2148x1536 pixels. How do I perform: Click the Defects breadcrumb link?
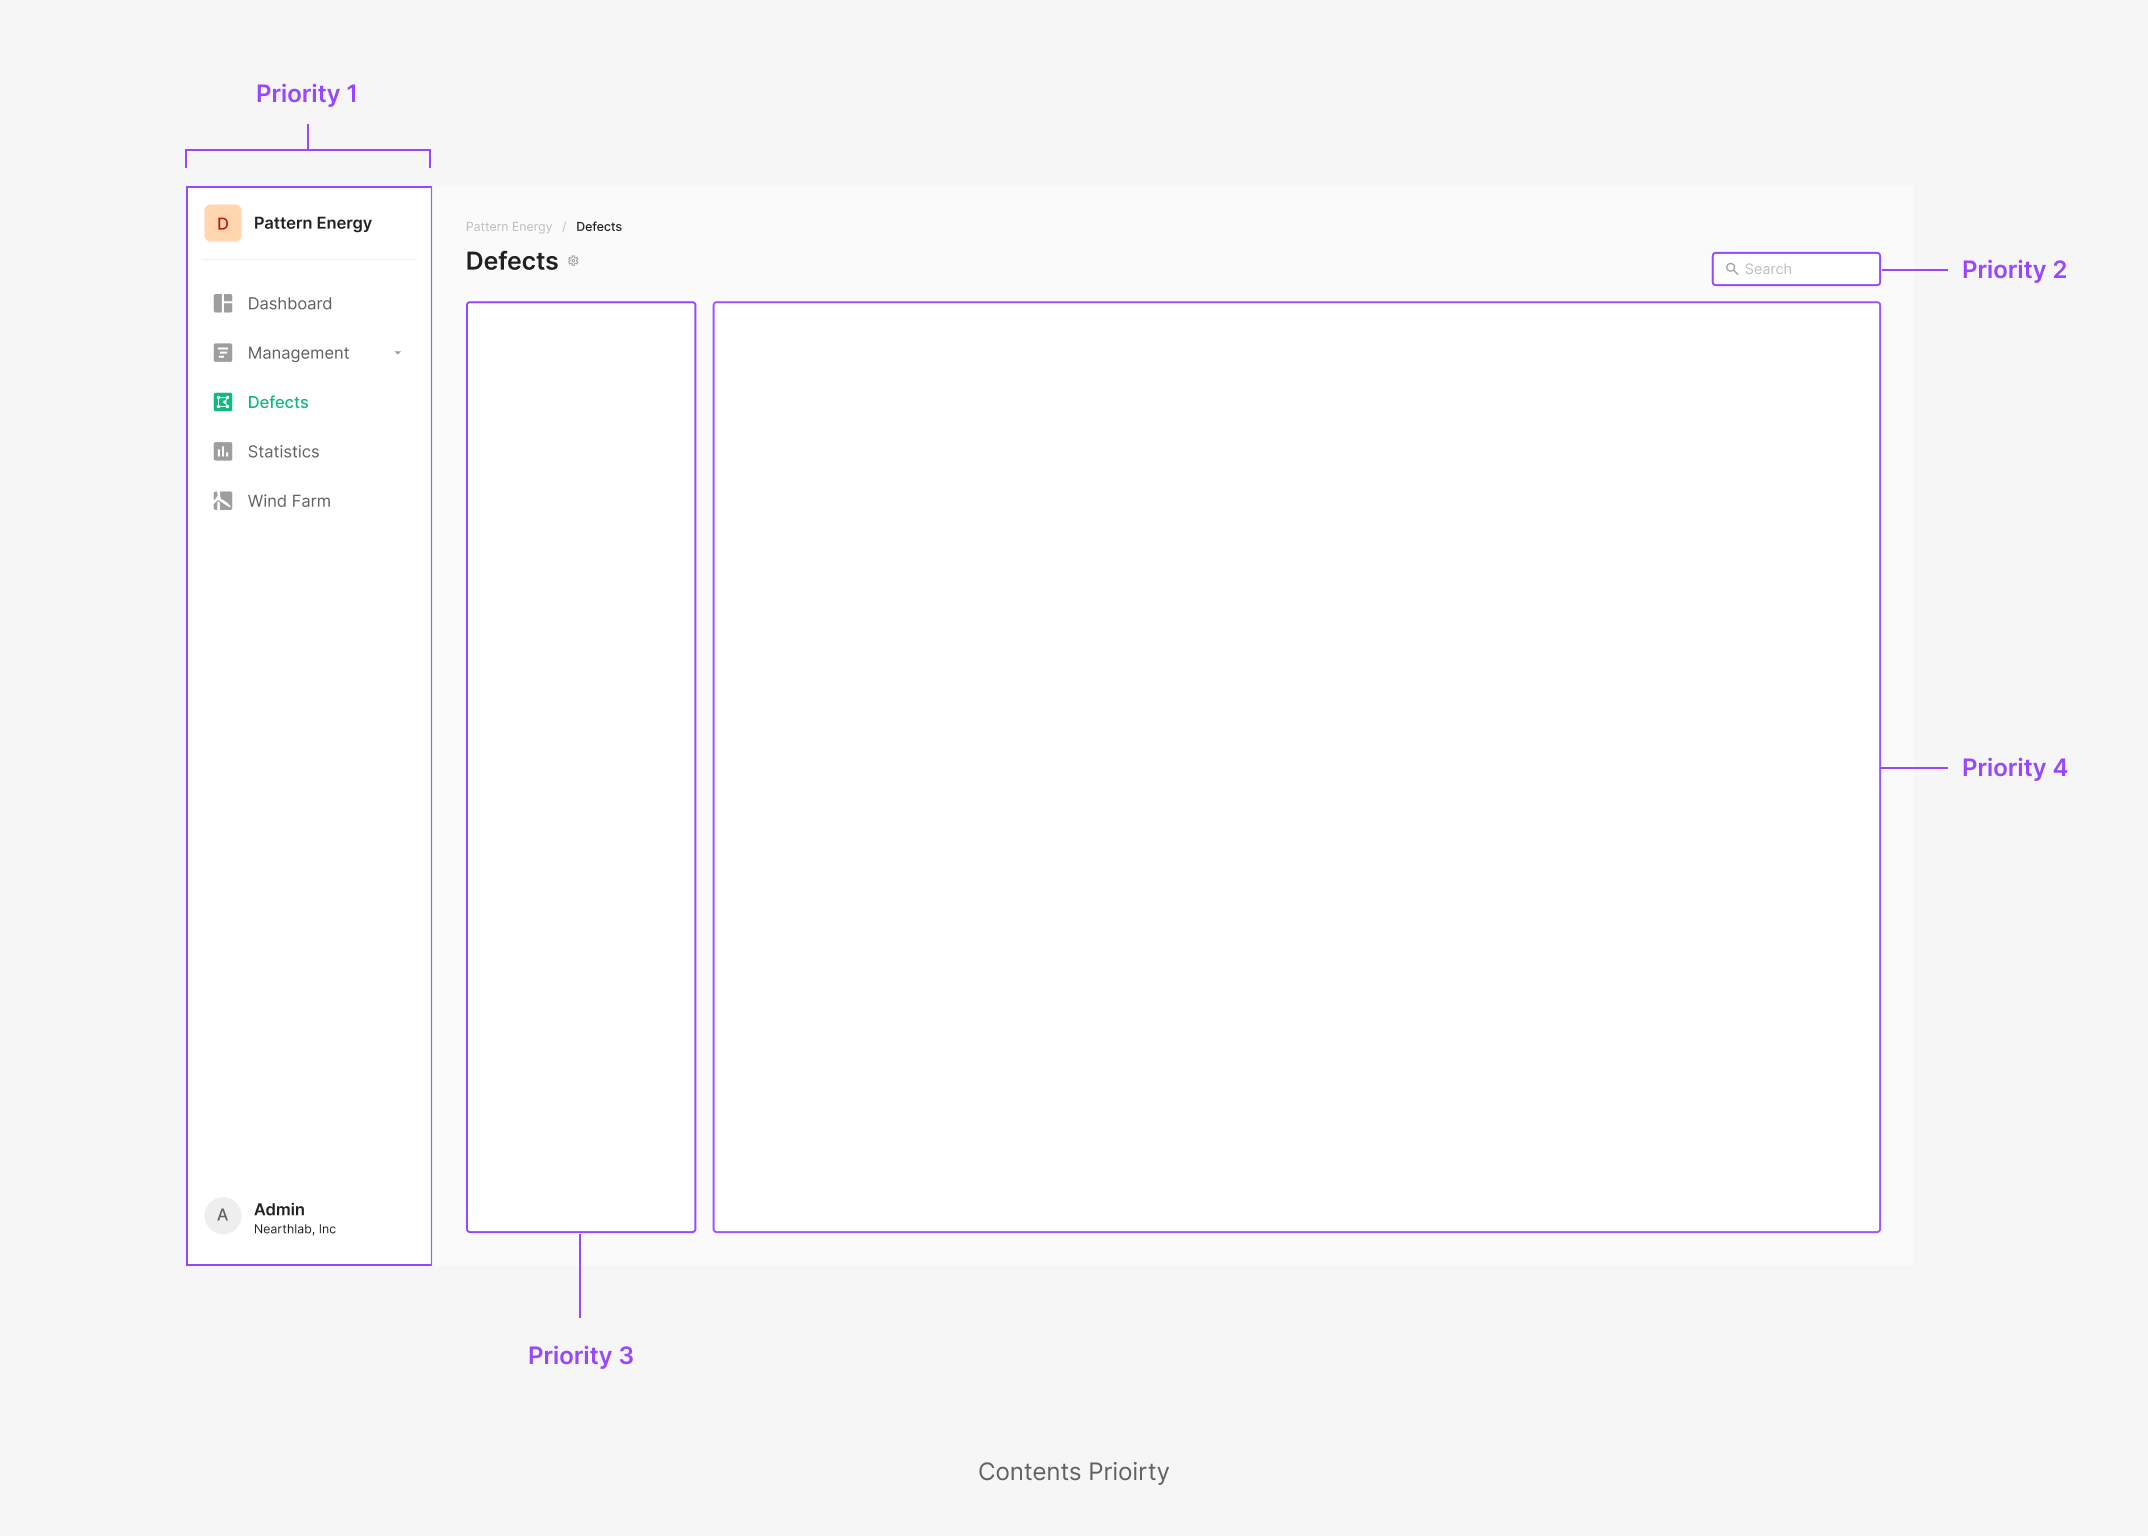coord(598,227)
